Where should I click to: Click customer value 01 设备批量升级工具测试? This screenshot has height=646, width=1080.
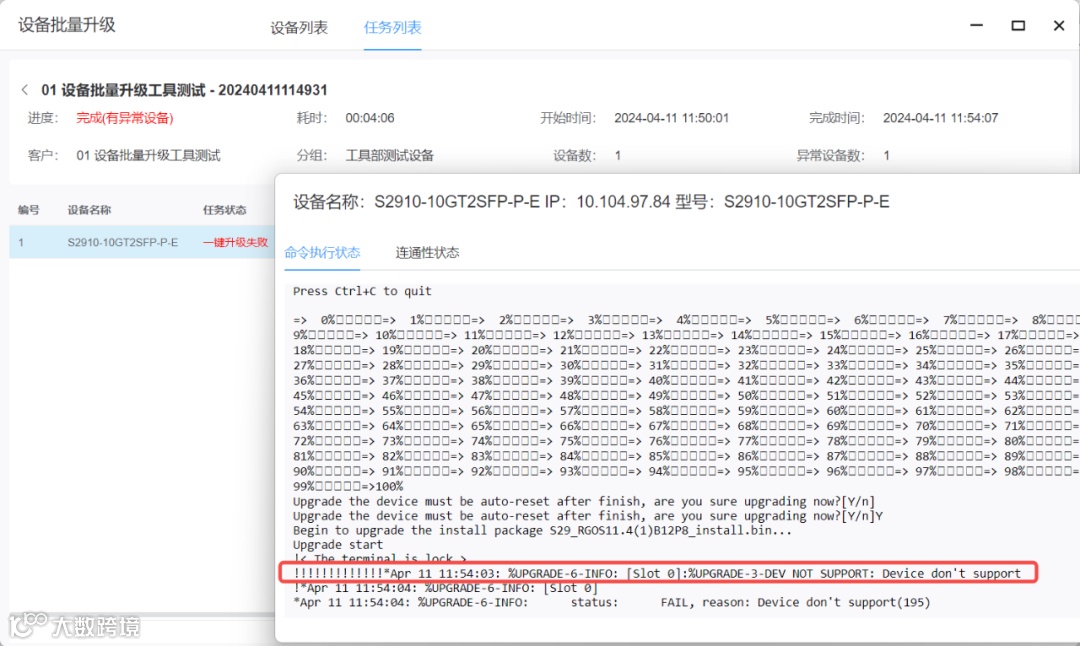(148, 156)
